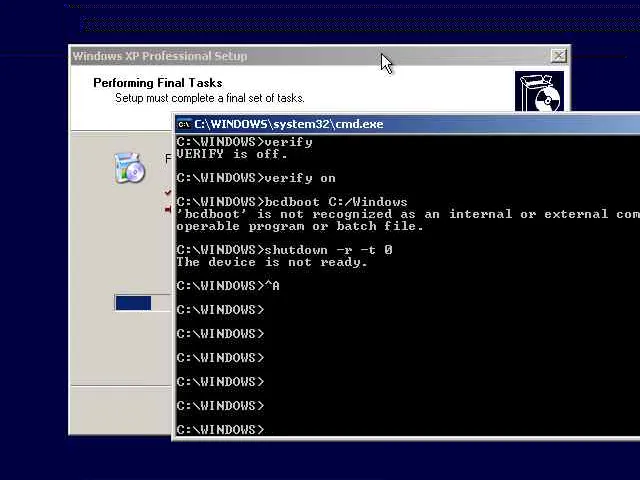Click the "verify on" command line
Screen dimensions: 640x480
256,178
